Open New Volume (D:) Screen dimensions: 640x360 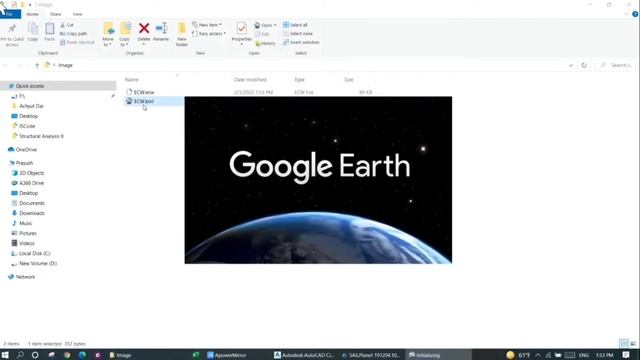[x=38, y=264]
